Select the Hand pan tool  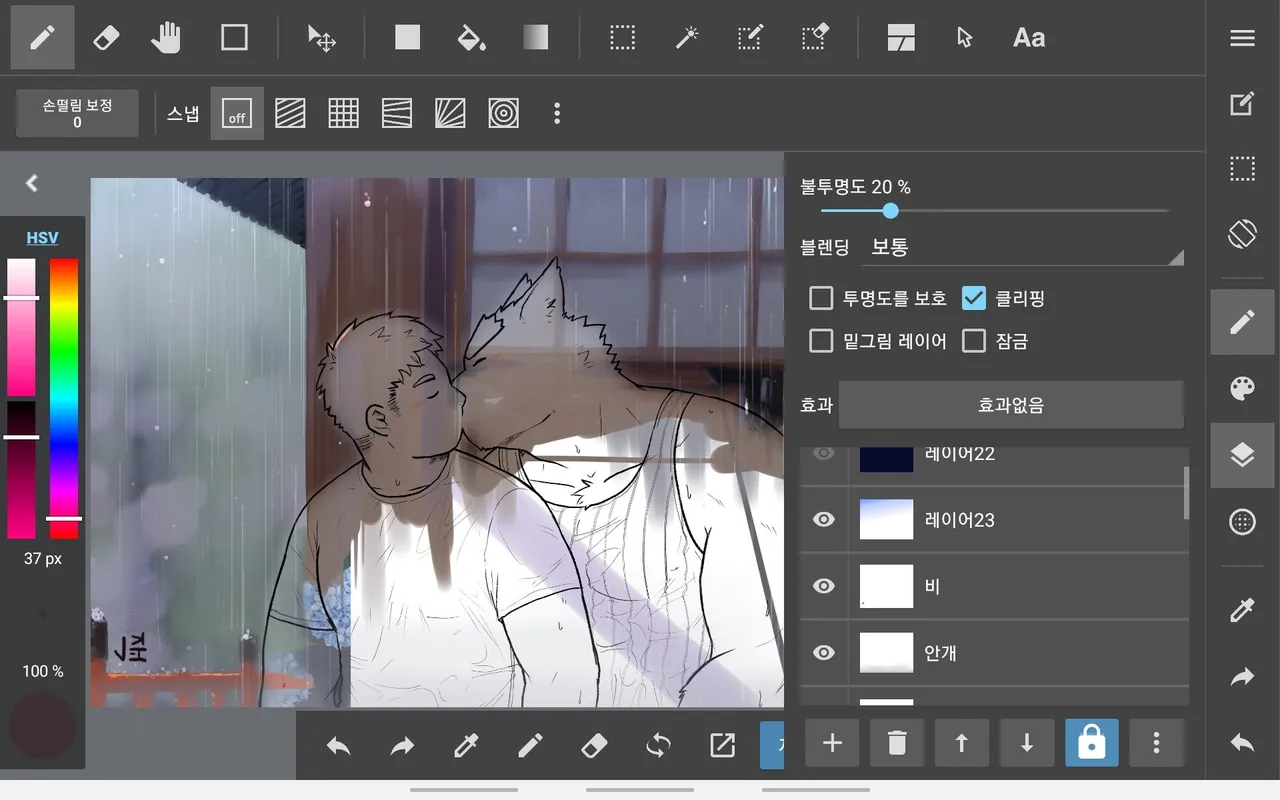click(x=166, y=38)
